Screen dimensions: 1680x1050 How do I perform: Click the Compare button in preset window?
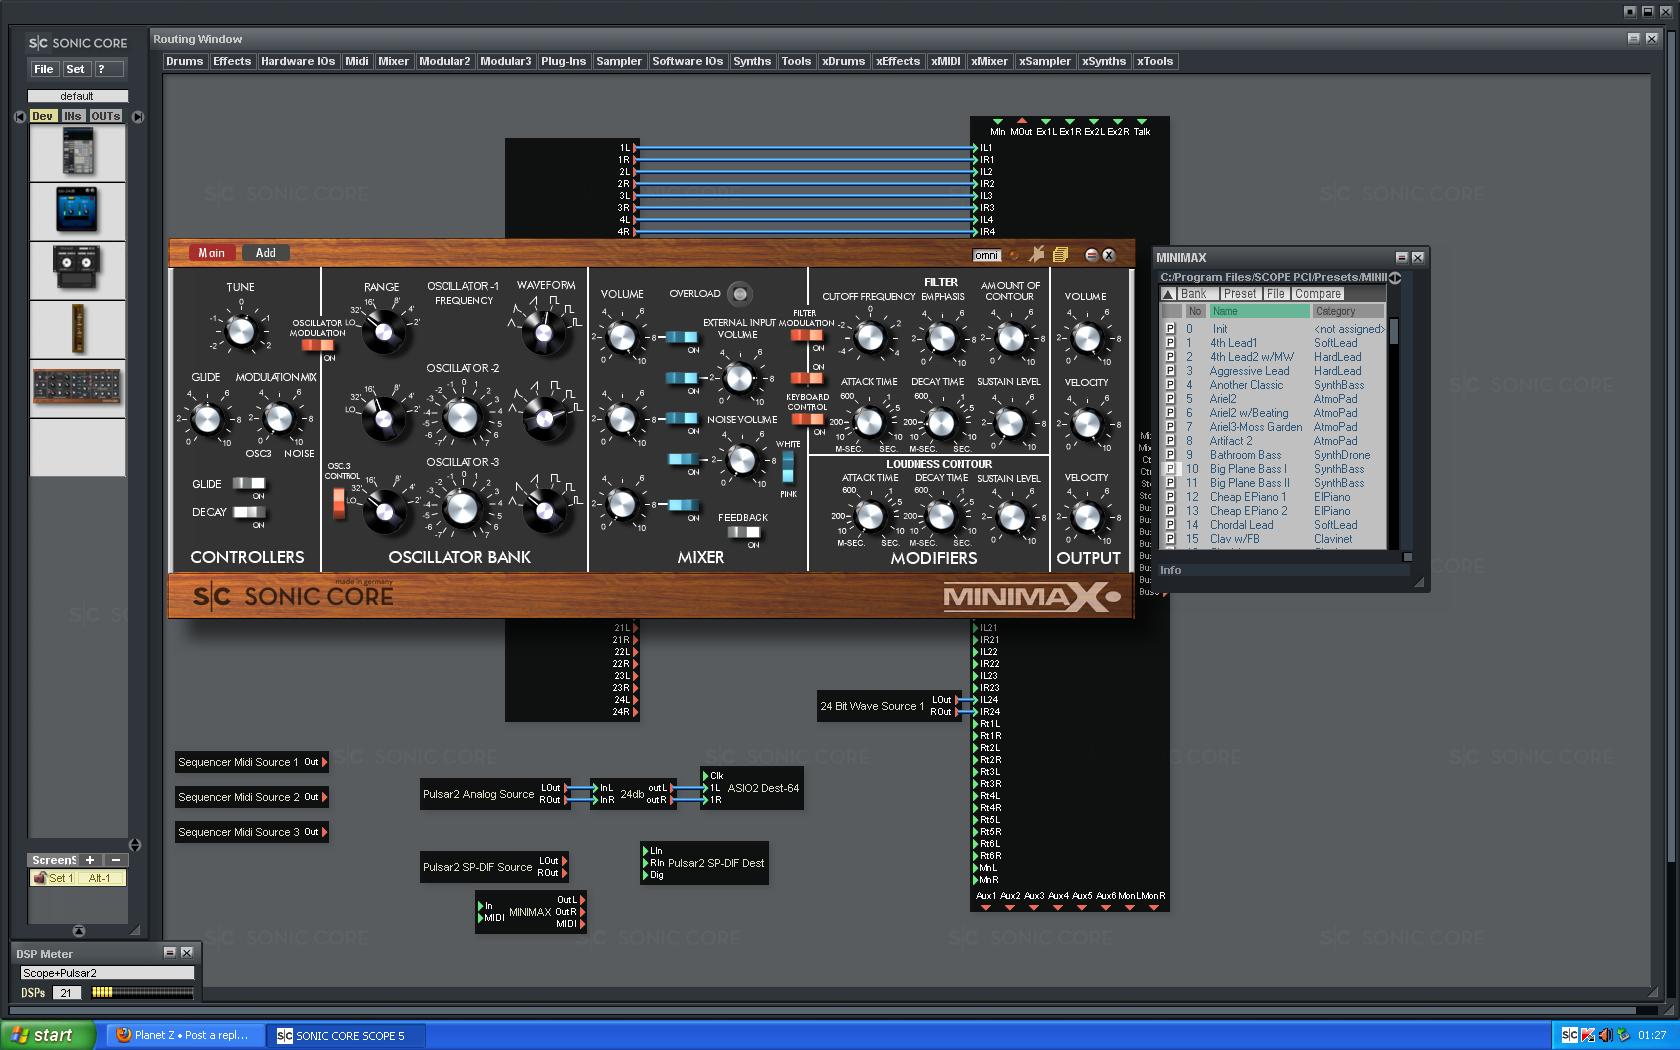1318,294
